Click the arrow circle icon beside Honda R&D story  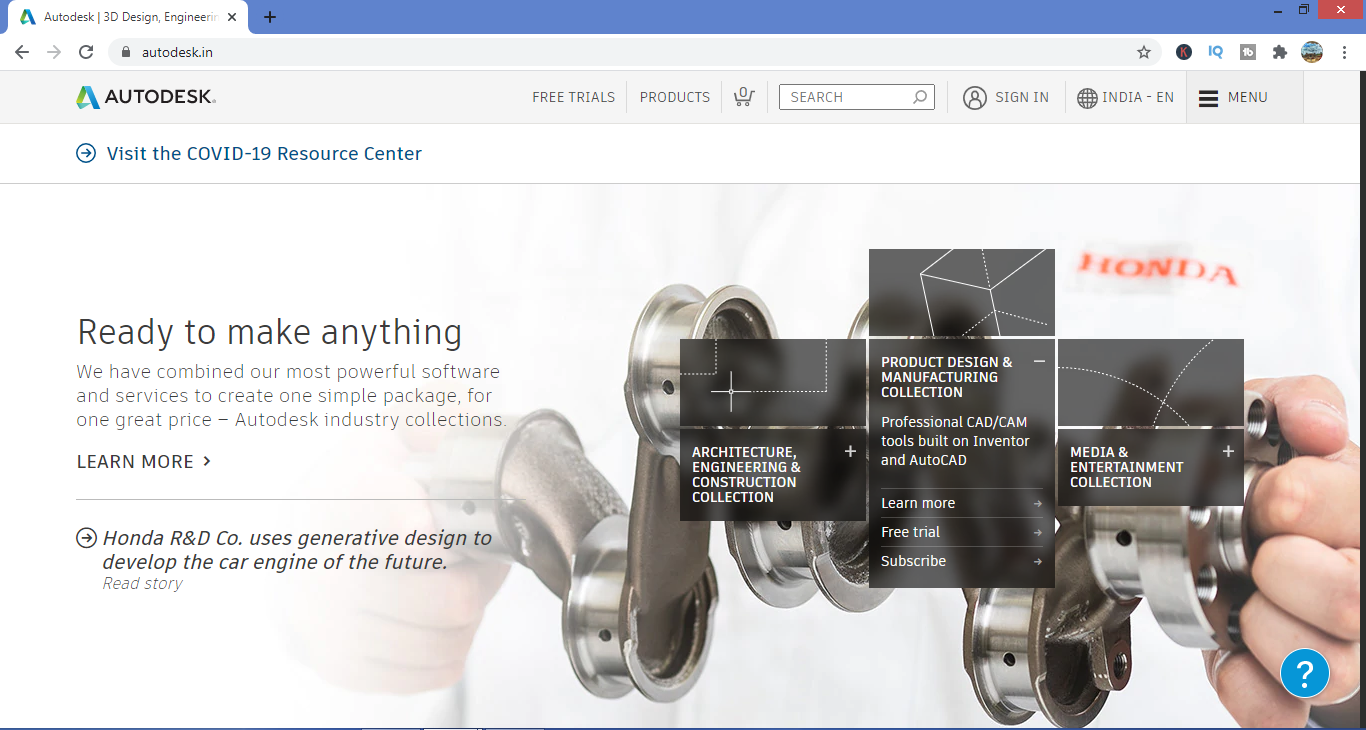[86, 538]
